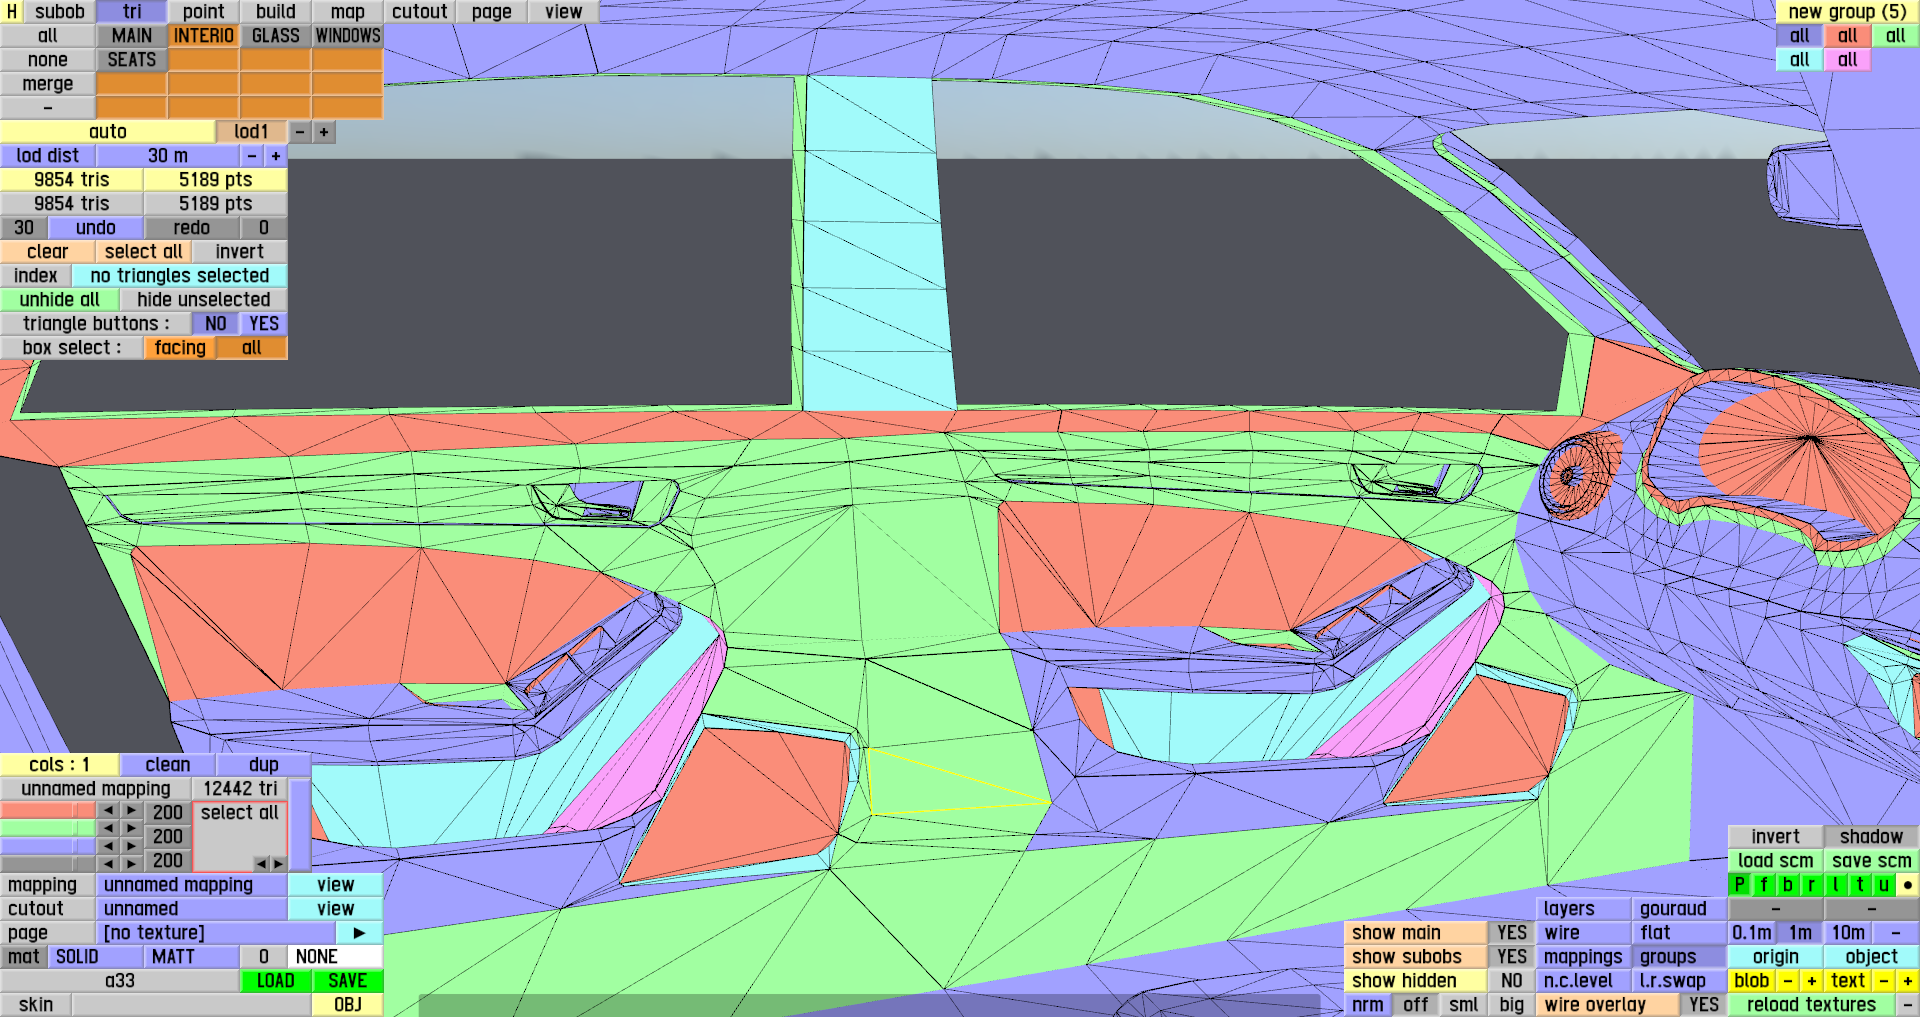
Task: Shrink blob size with its minus button
Action: pyautogui.click(x=1788, y=981)
